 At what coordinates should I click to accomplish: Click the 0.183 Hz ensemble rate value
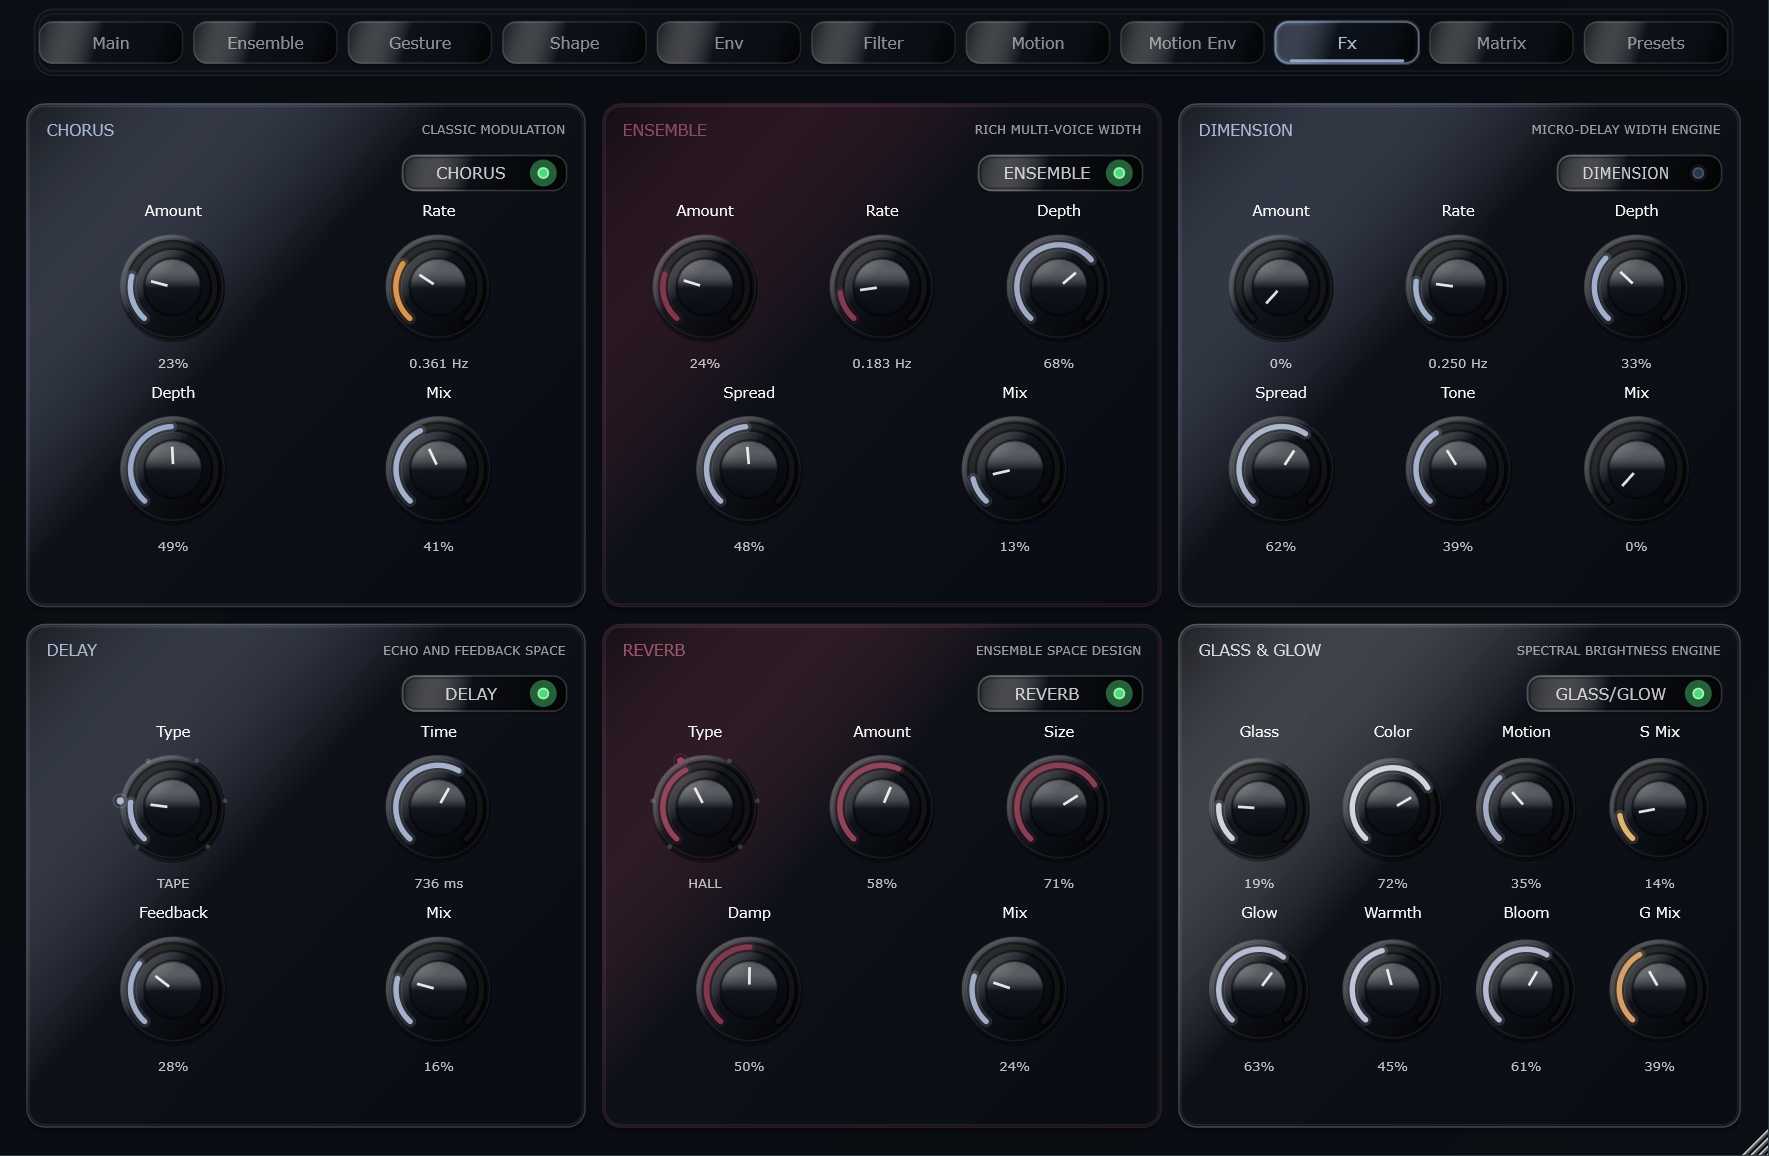882,364
